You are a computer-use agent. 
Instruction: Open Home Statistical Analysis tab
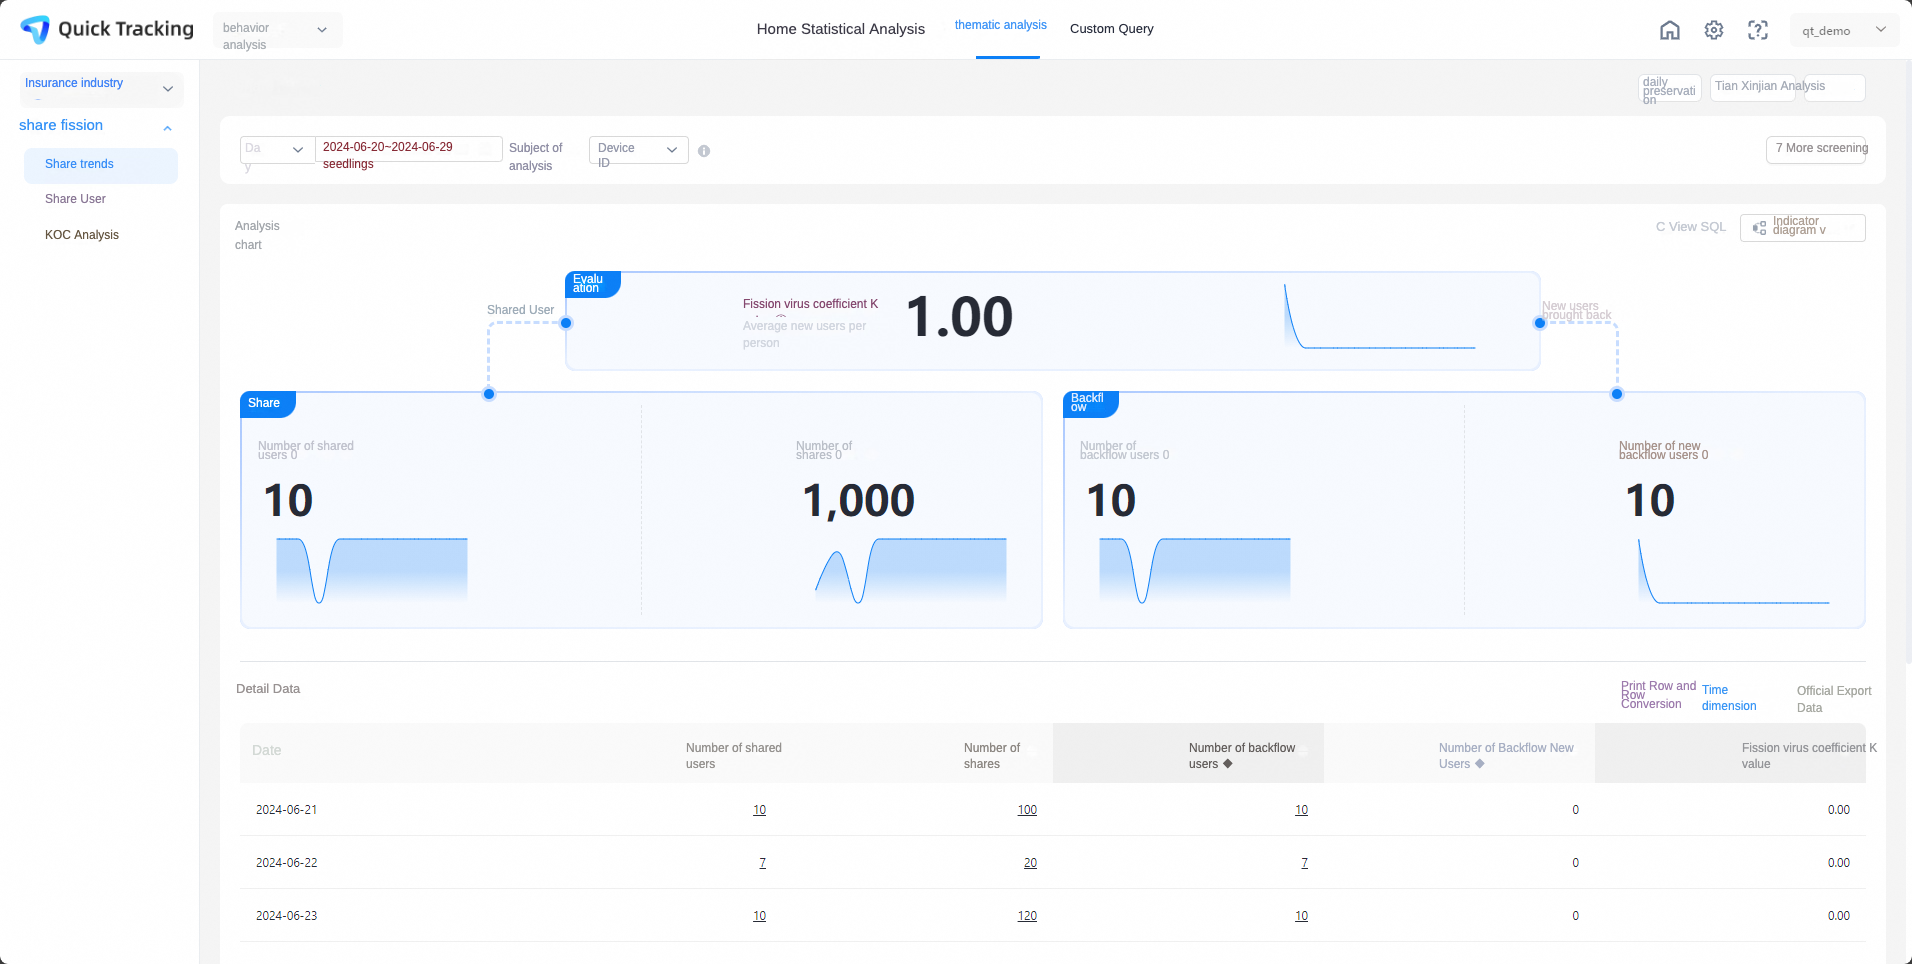[x=841, y=29]
